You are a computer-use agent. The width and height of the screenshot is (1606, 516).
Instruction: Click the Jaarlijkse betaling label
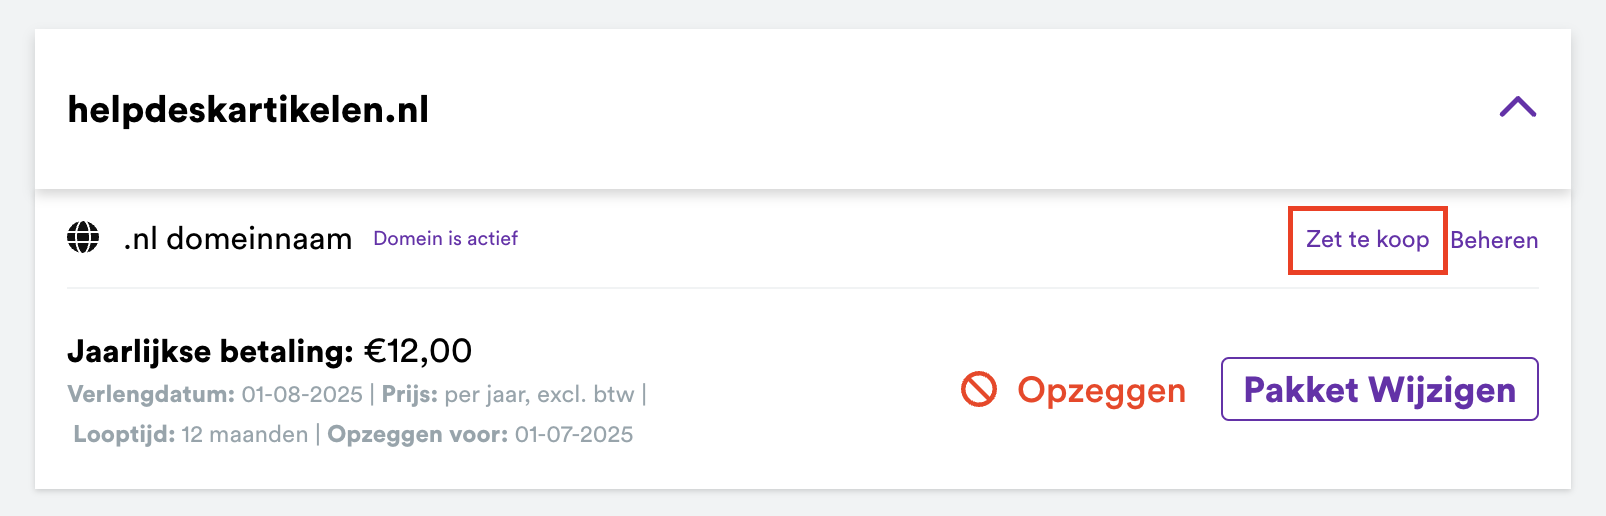210,352
